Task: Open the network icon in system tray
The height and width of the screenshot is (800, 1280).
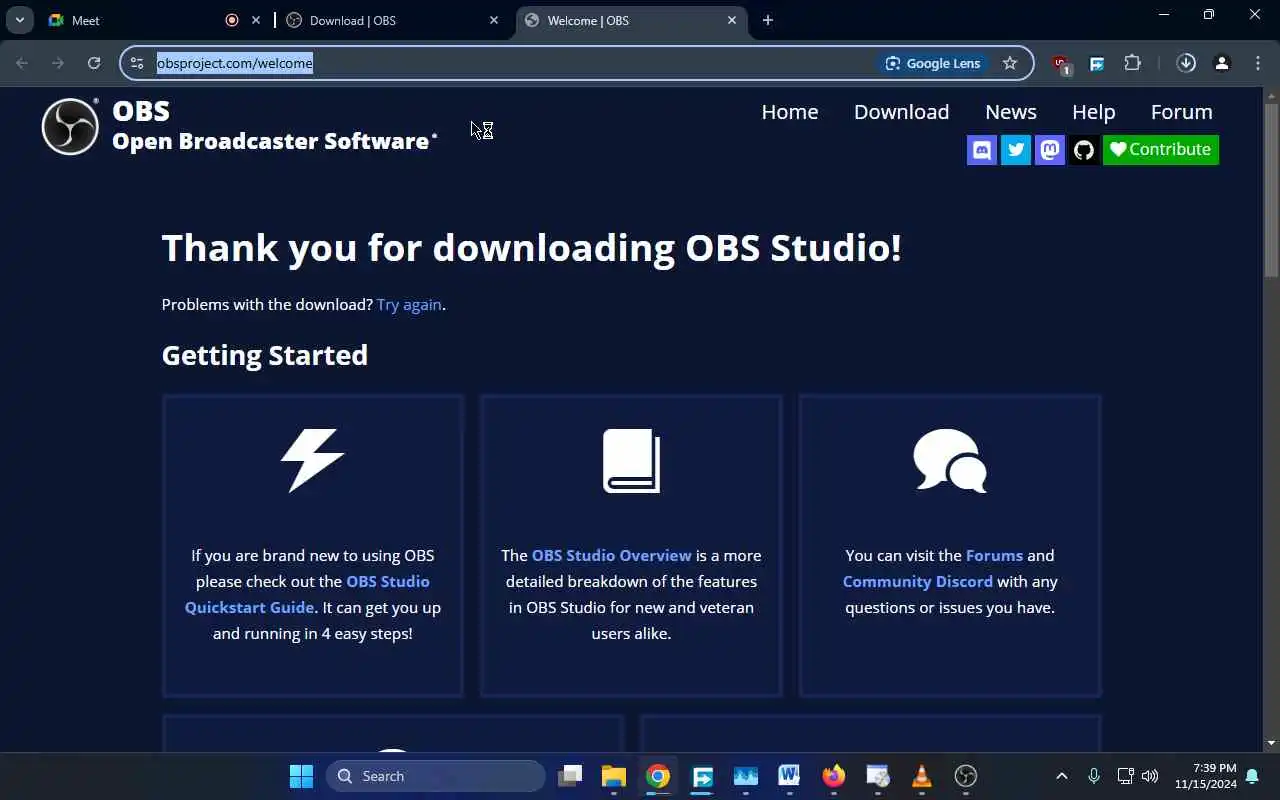Action: click(1124, 776)
